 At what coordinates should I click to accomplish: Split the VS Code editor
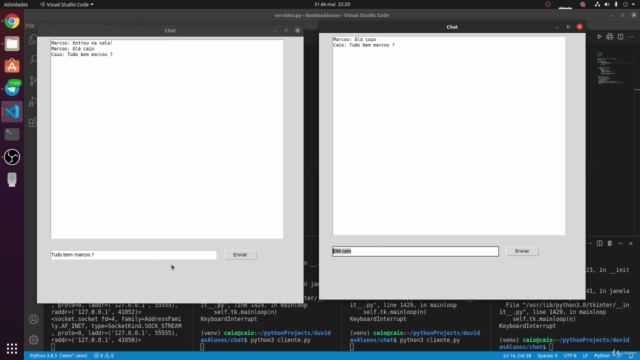click(620, 37)
